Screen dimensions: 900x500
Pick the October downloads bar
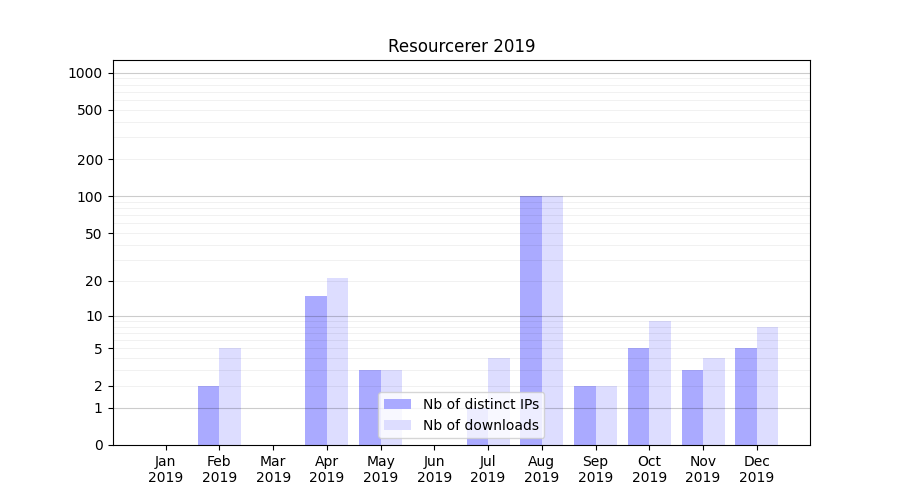(x=660, y=383)
